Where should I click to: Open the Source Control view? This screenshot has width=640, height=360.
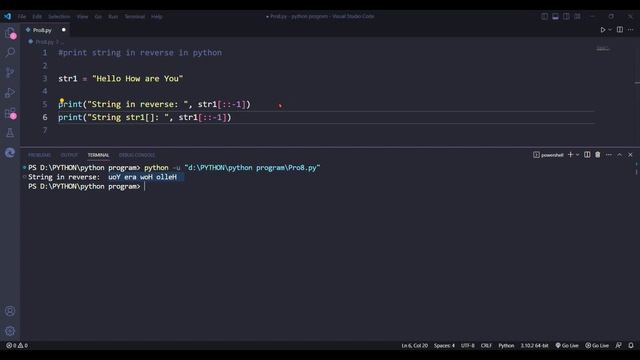click(10, 72)
